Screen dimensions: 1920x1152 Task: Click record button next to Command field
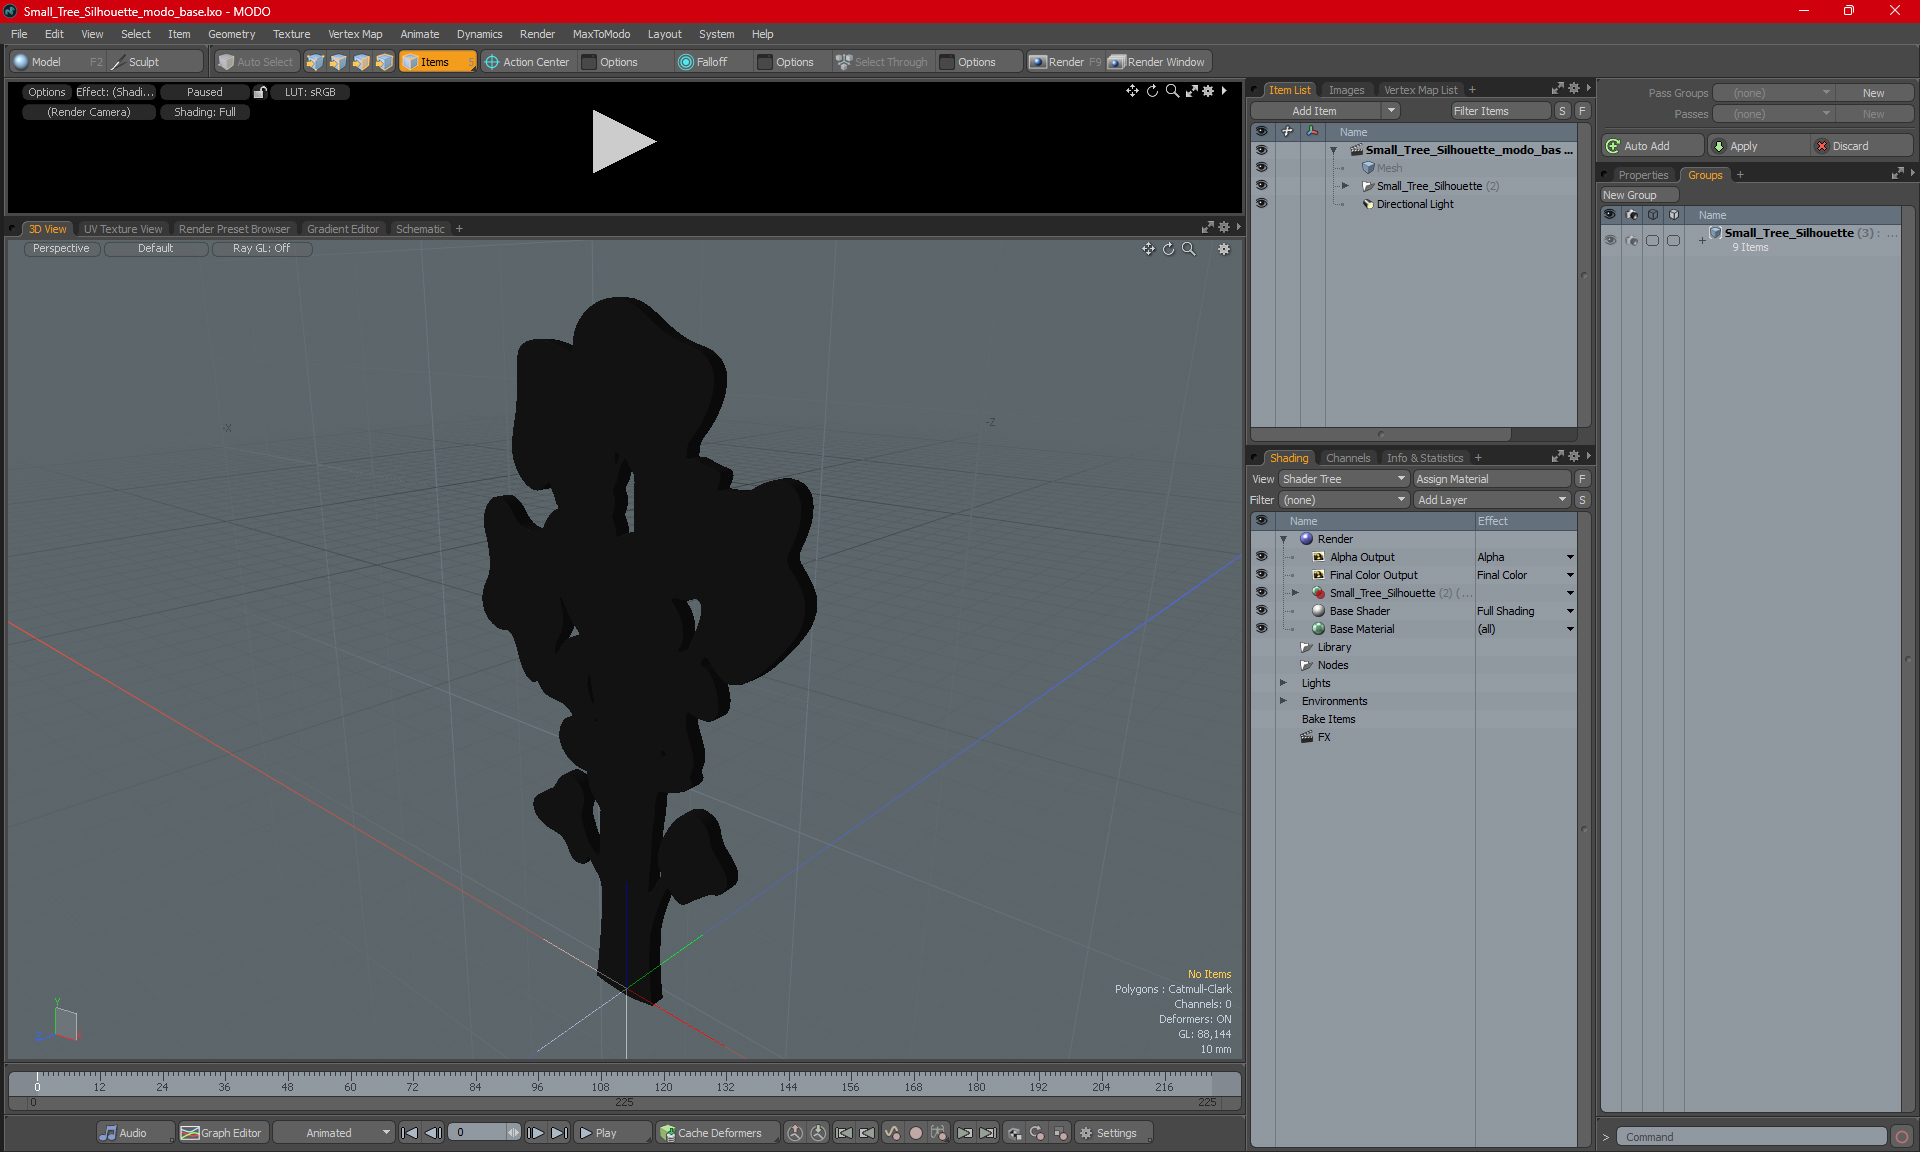[1901, 1137]
